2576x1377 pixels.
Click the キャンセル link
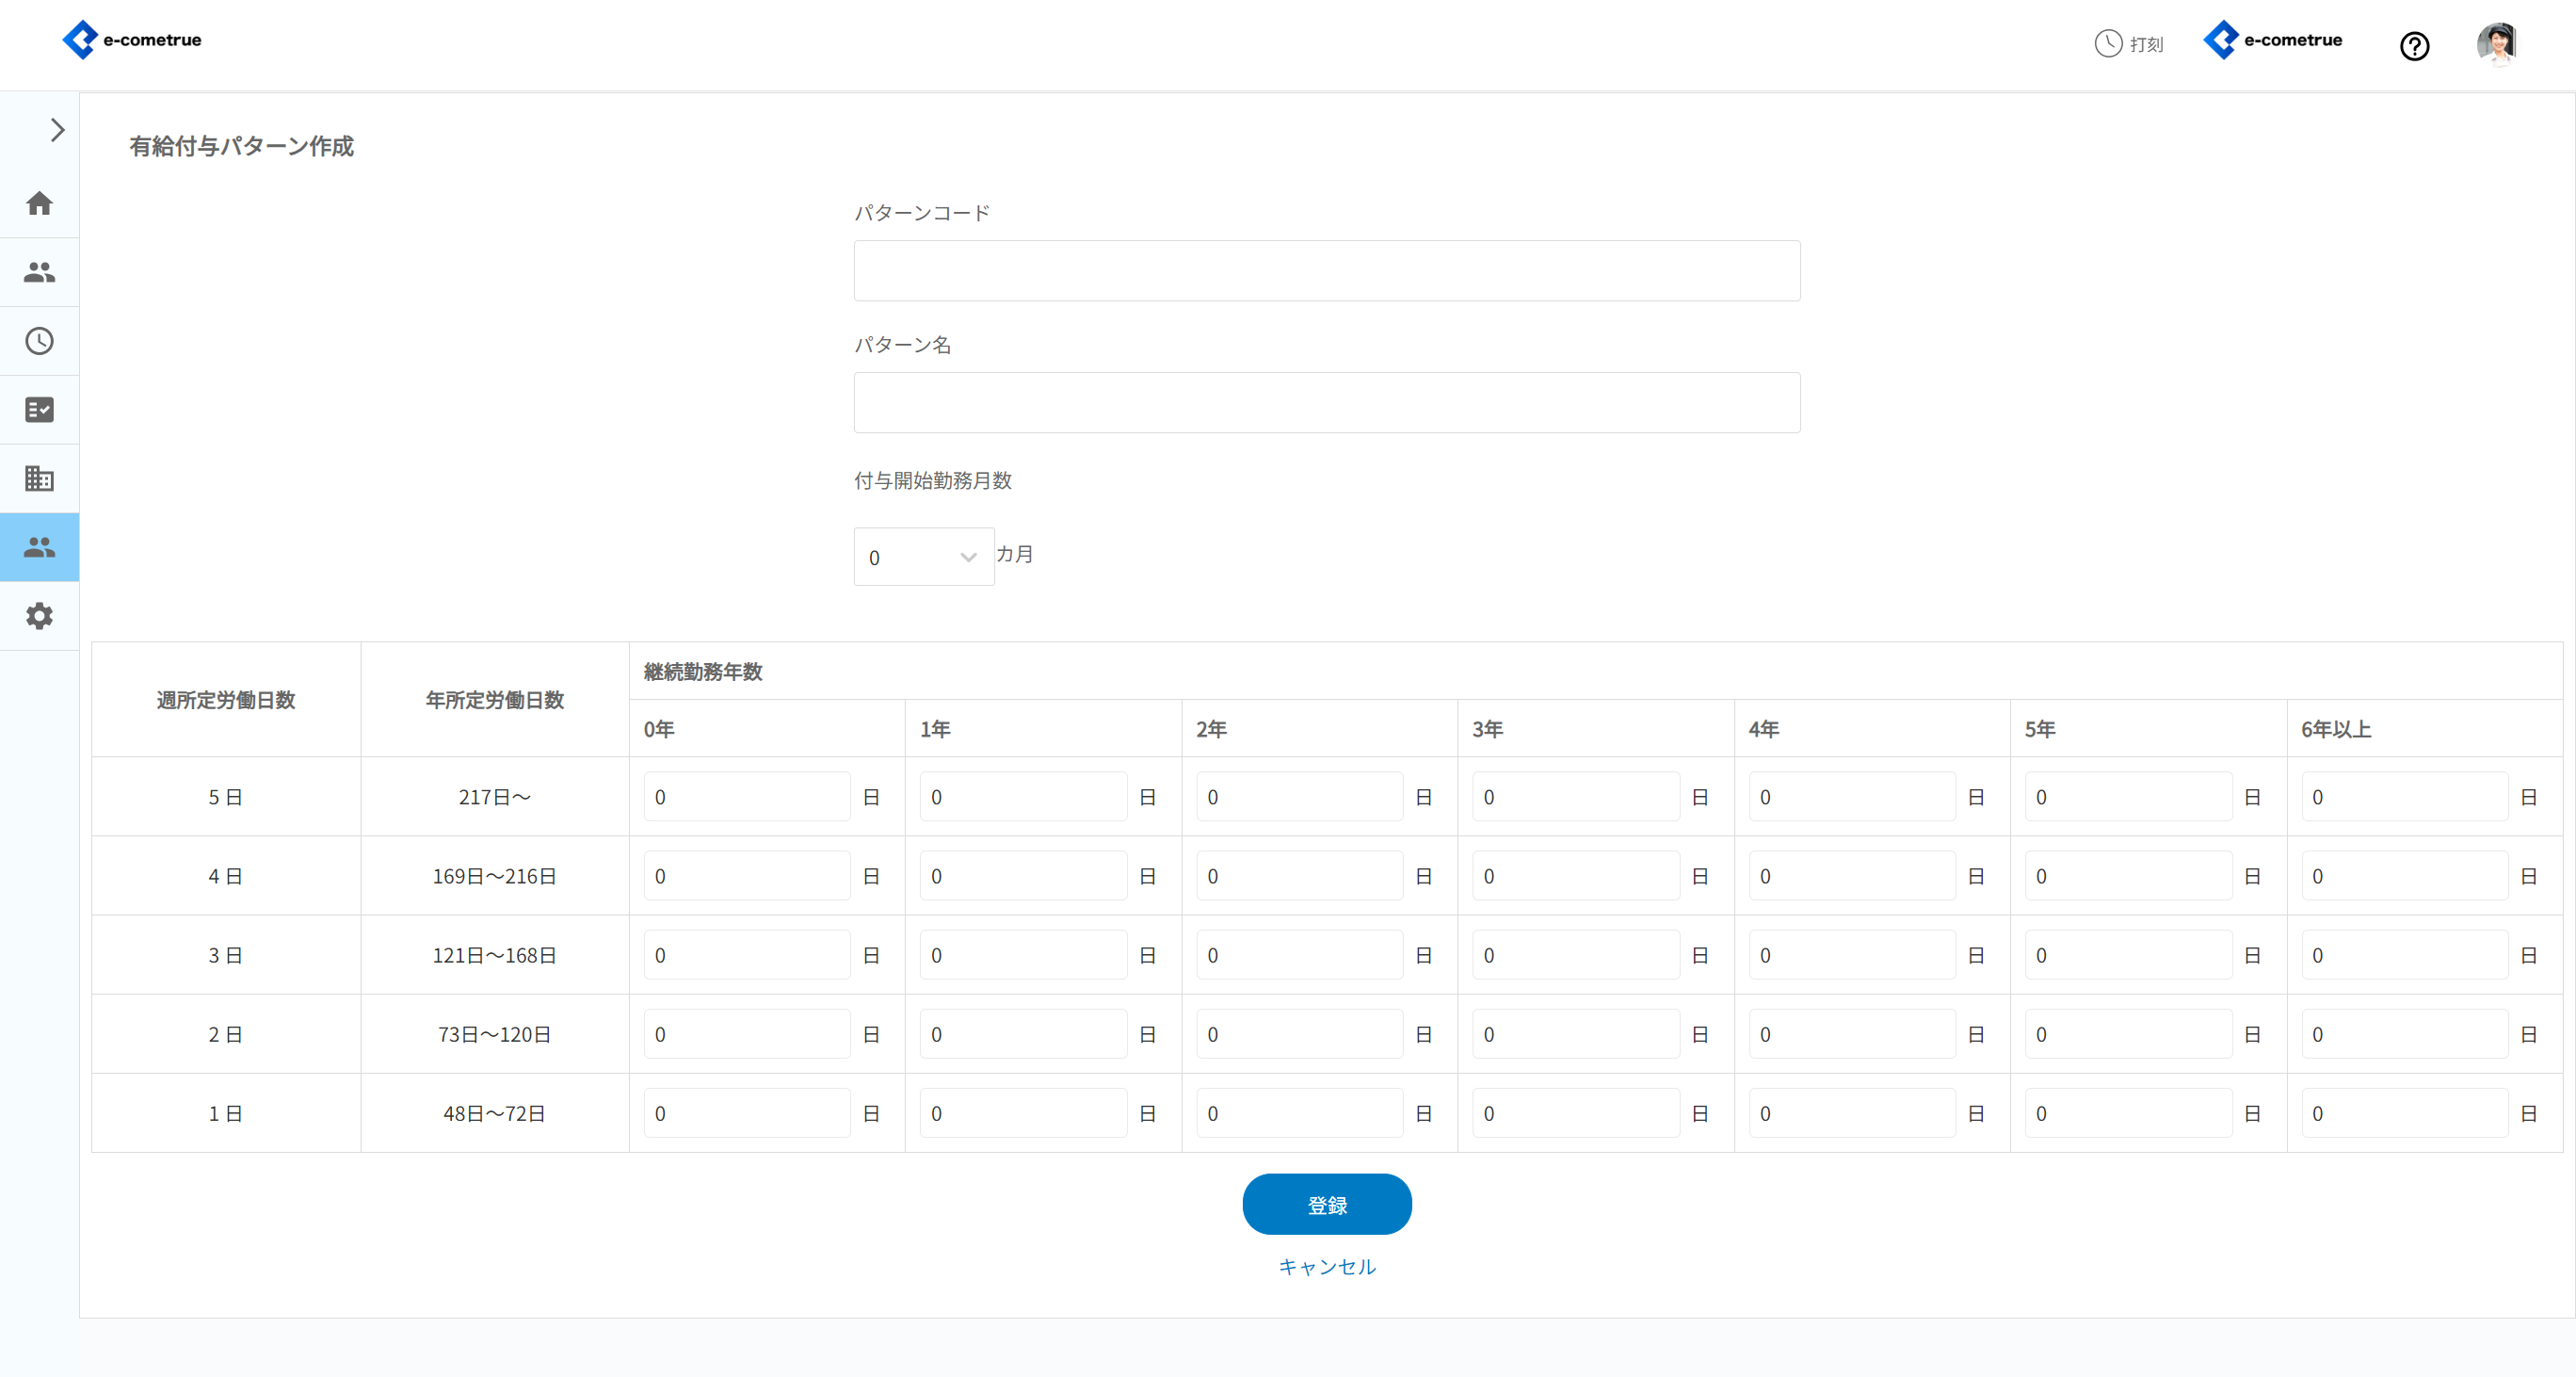1326,1266
